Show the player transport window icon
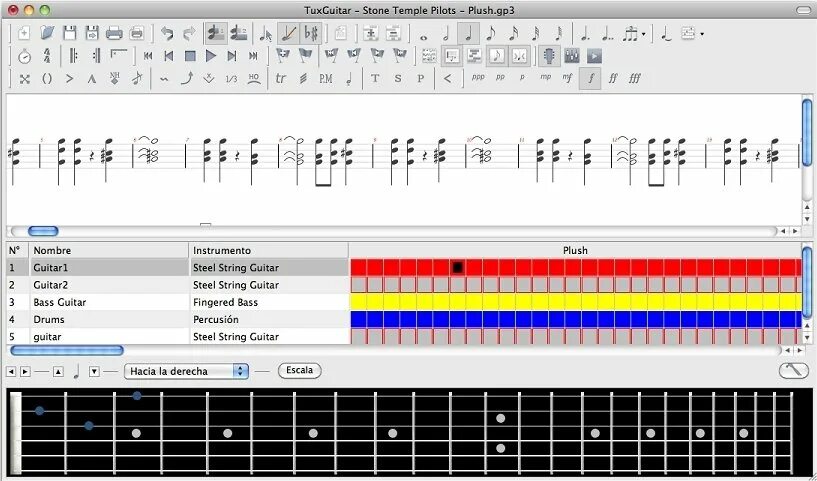Image resolution: width=817 pixels, height=481 pixels. click(594, 56)
